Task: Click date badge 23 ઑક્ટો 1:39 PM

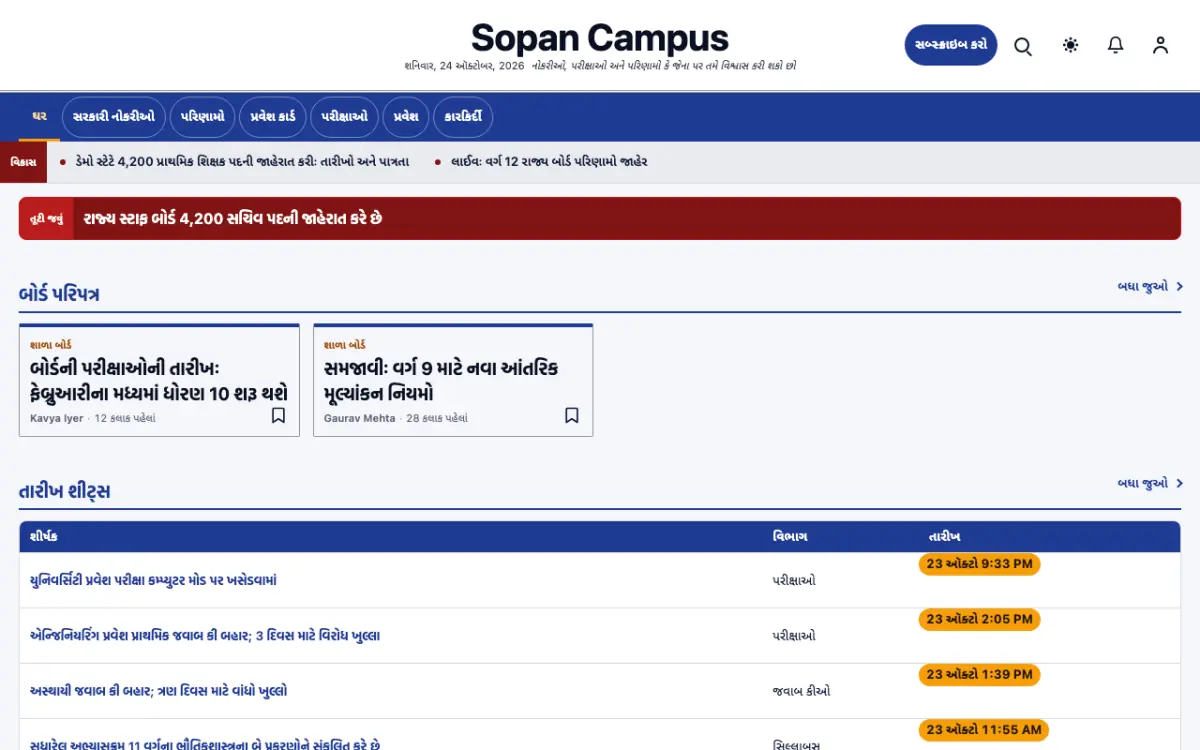Action: coord(980,675)
